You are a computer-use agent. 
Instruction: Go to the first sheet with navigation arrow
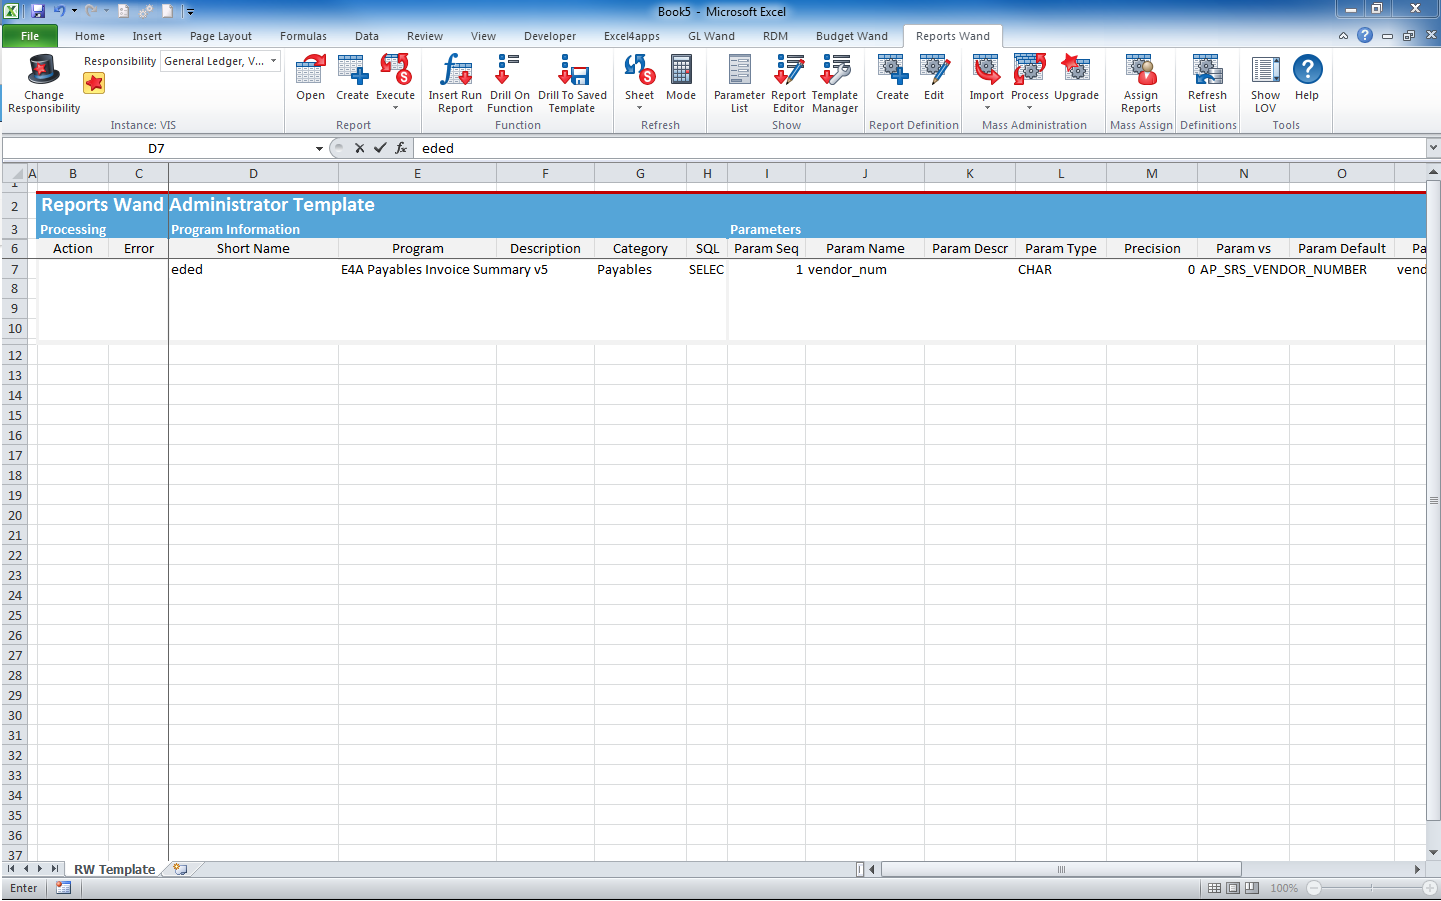point(11,869)
